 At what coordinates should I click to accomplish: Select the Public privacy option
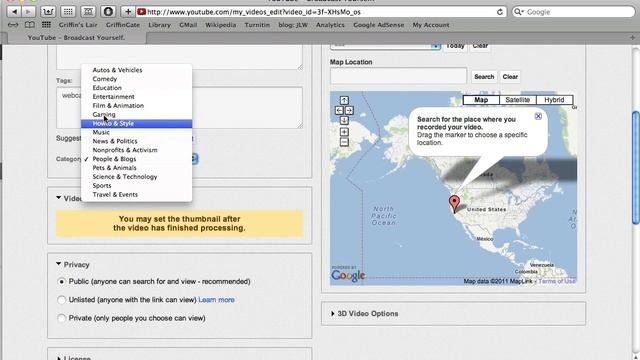(x=61, y=282)
